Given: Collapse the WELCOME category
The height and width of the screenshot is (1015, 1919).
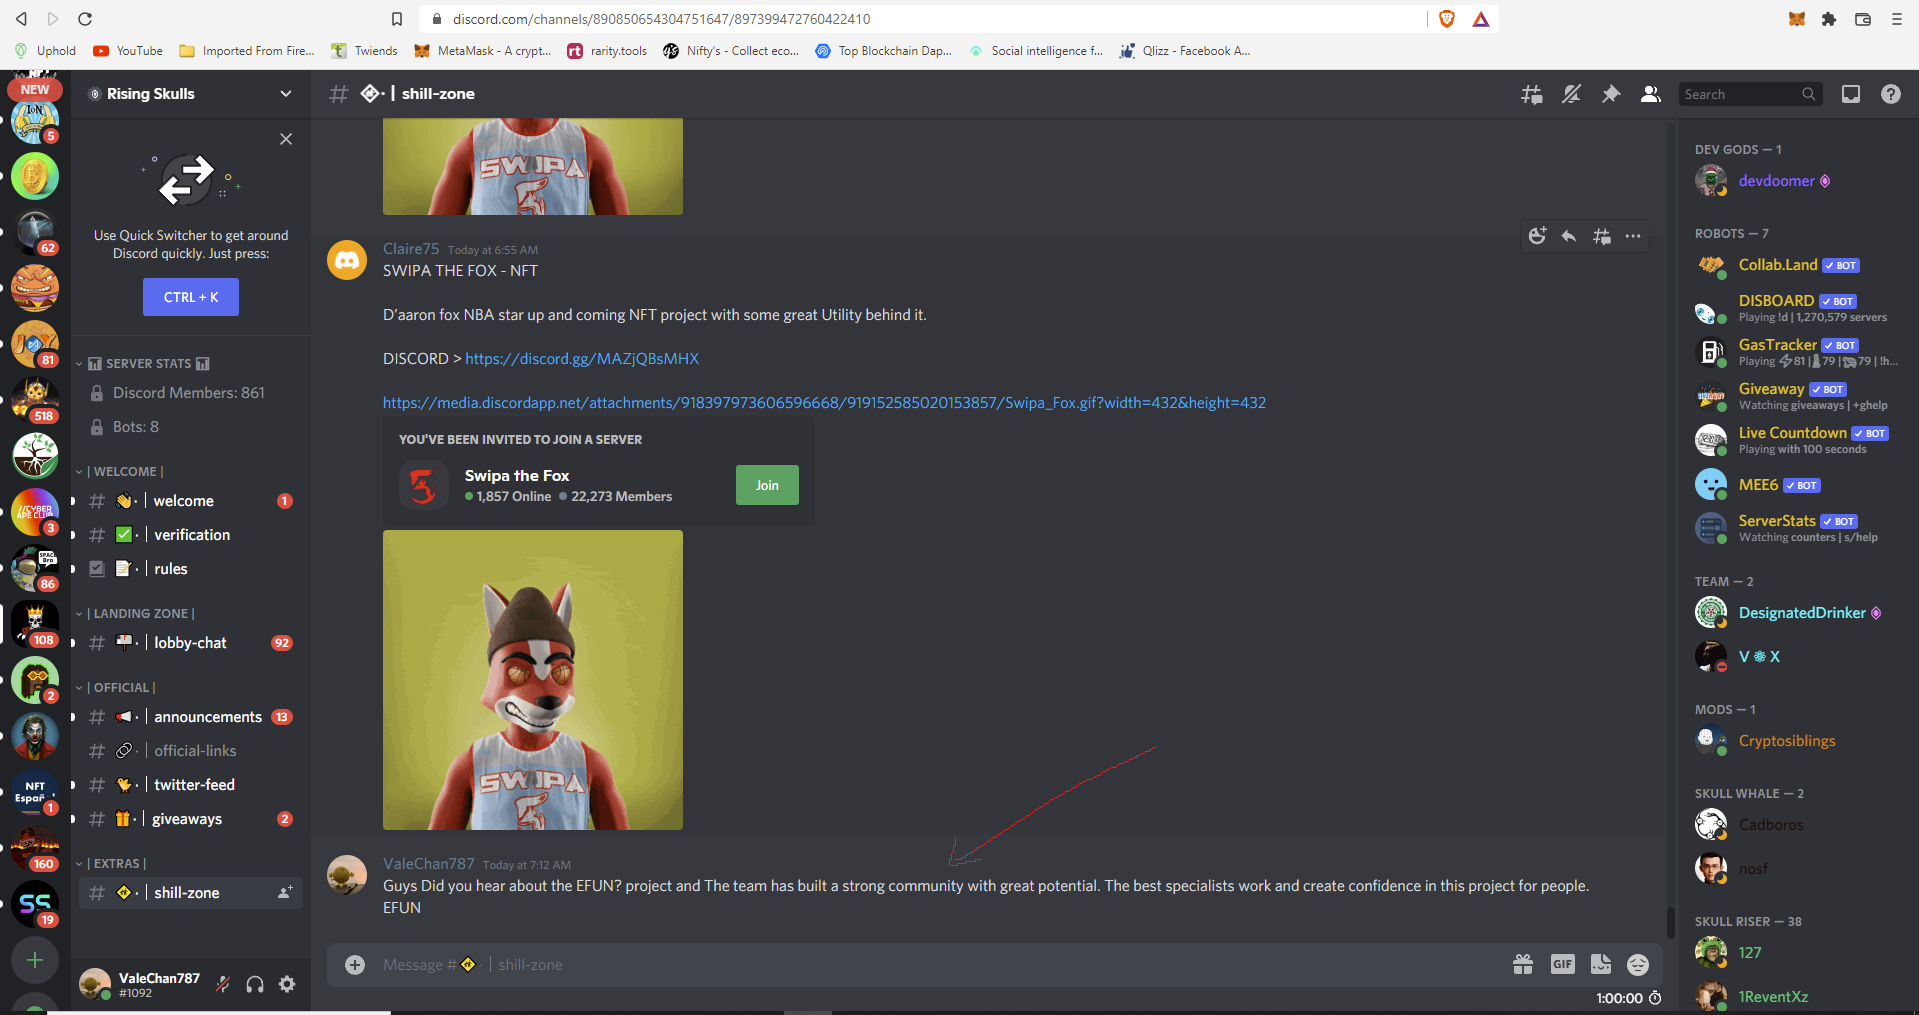Looking at the screenshot, I should pyautogui.click(x=120, y=471).
